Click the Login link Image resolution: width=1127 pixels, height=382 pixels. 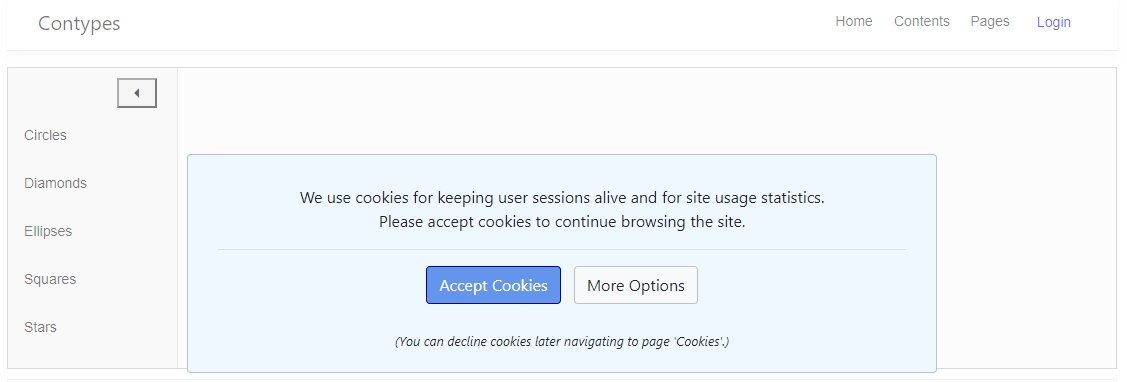pyautogui.click(x=1054, y=22)
